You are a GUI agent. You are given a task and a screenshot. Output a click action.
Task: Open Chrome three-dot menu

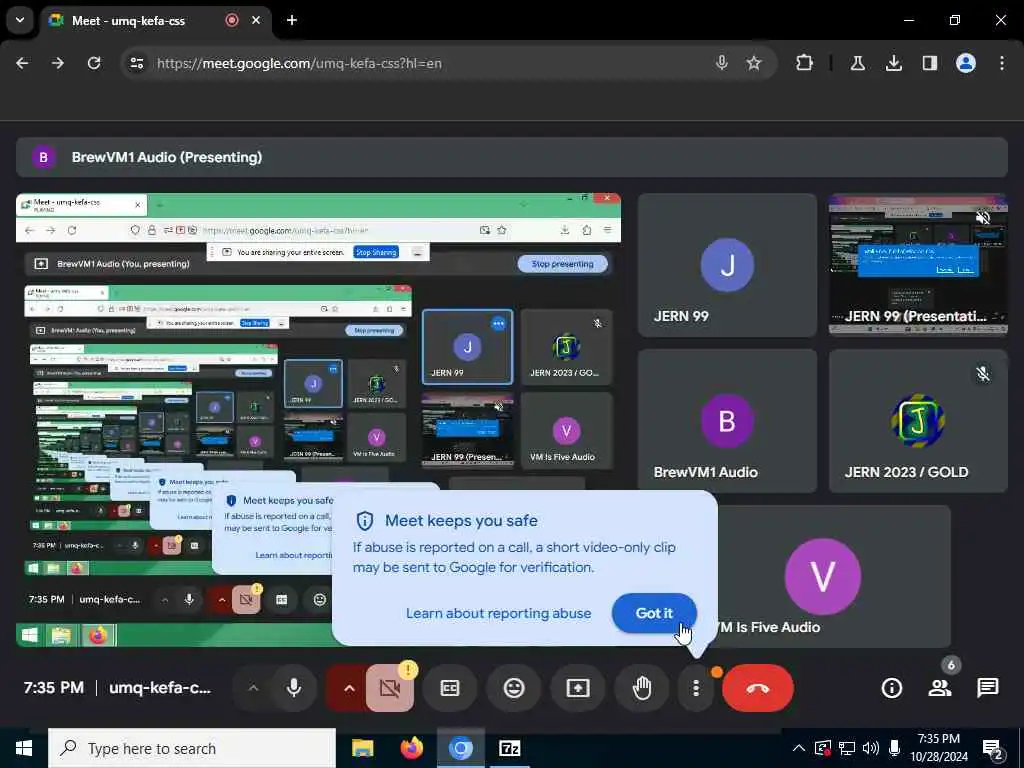[1002, 63]
